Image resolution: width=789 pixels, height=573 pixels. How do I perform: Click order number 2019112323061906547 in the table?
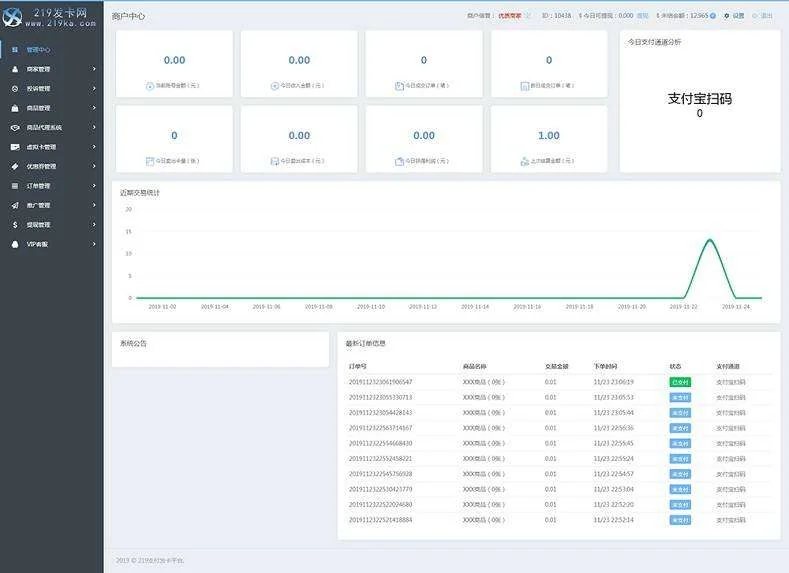pyautogui.click(x=380, y=382)
